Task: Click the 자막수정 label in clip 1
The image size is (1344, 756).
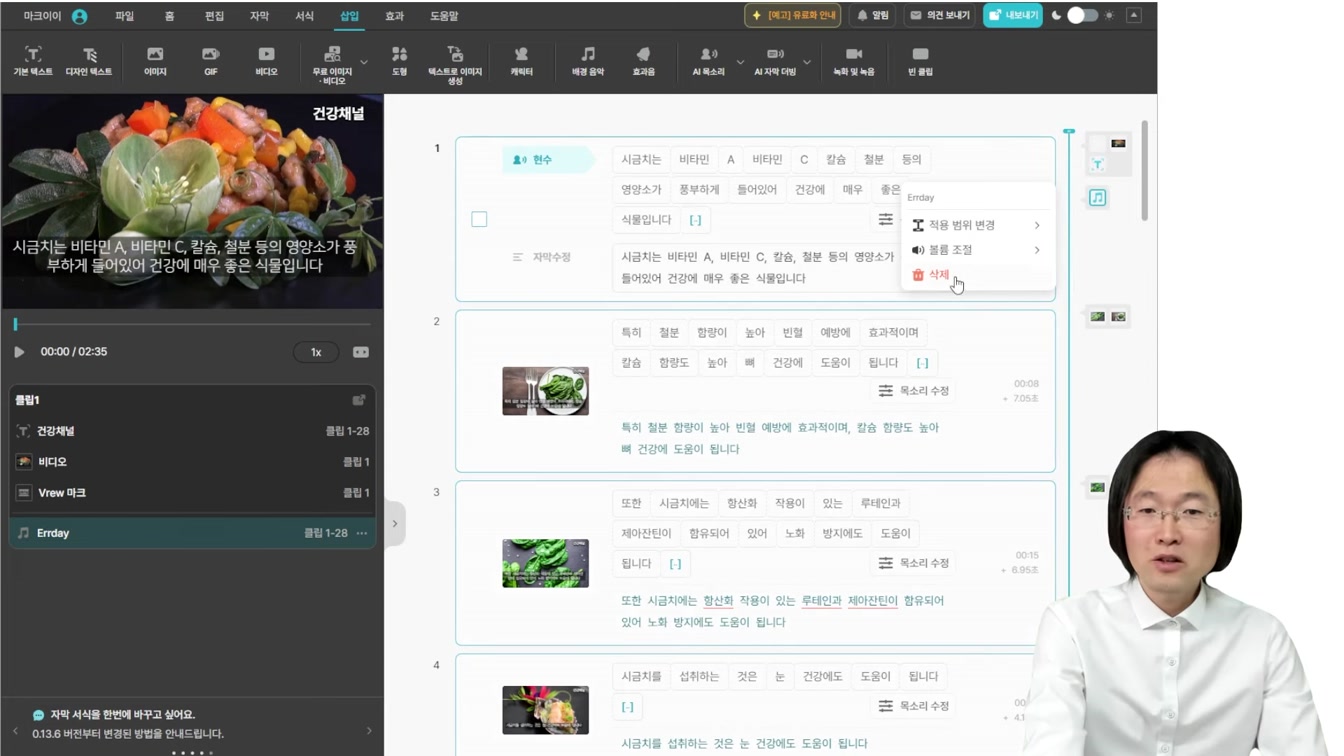Action: click(541, 257)
